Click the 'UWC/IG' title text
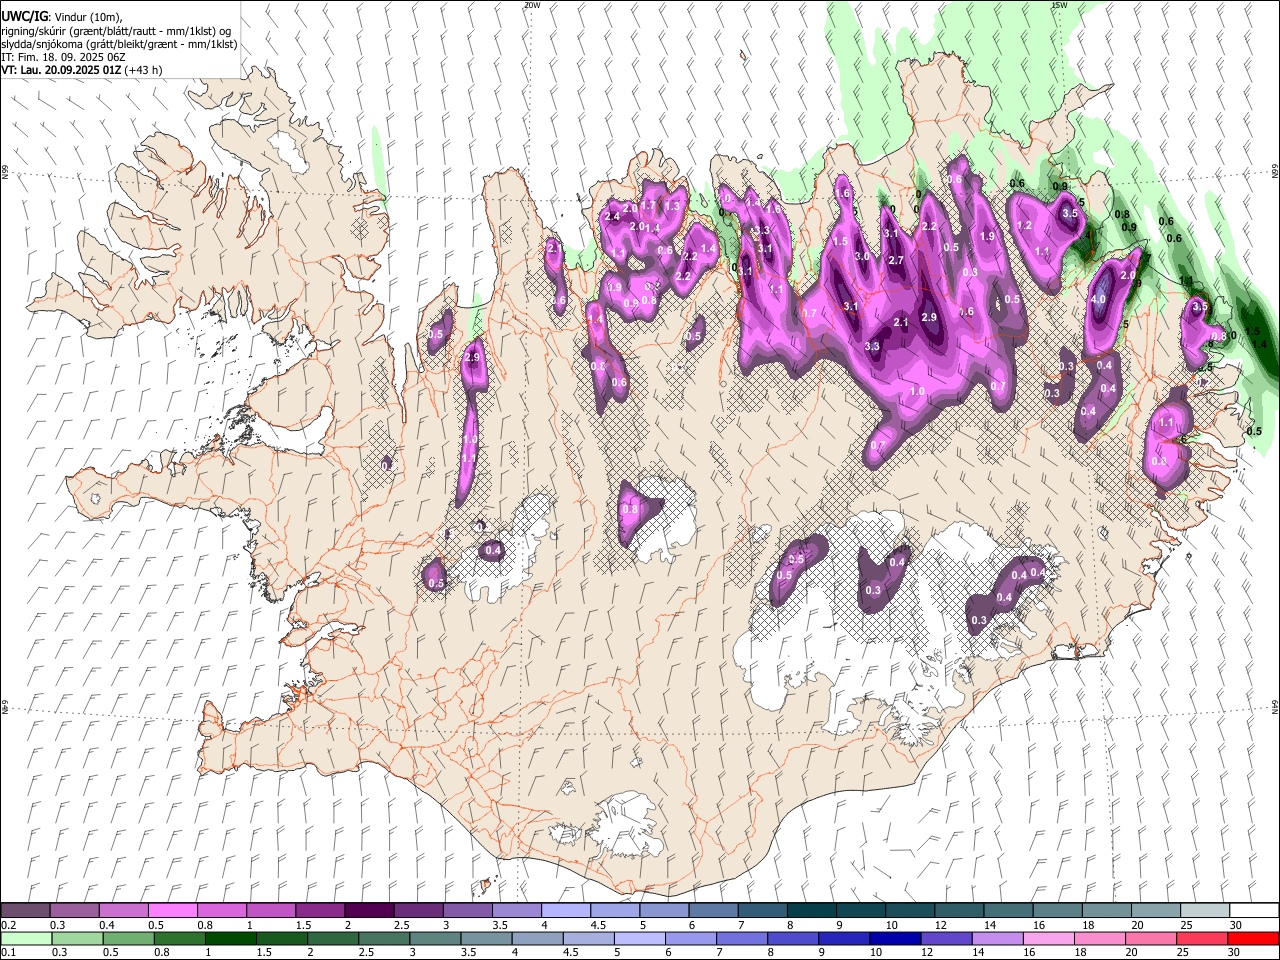Screen dimensions: 1280x960 (24, 16)
